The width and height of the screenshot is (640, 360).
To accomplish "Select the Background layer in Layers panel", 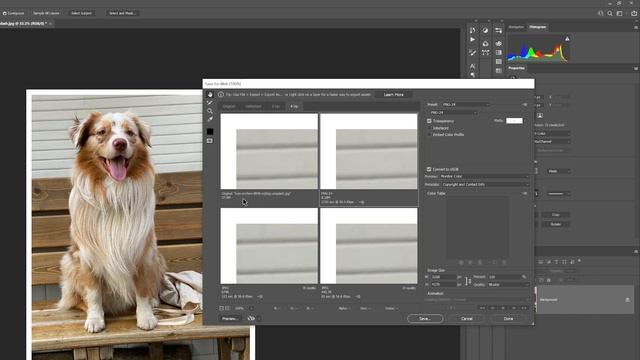I will tap(585, 300).
